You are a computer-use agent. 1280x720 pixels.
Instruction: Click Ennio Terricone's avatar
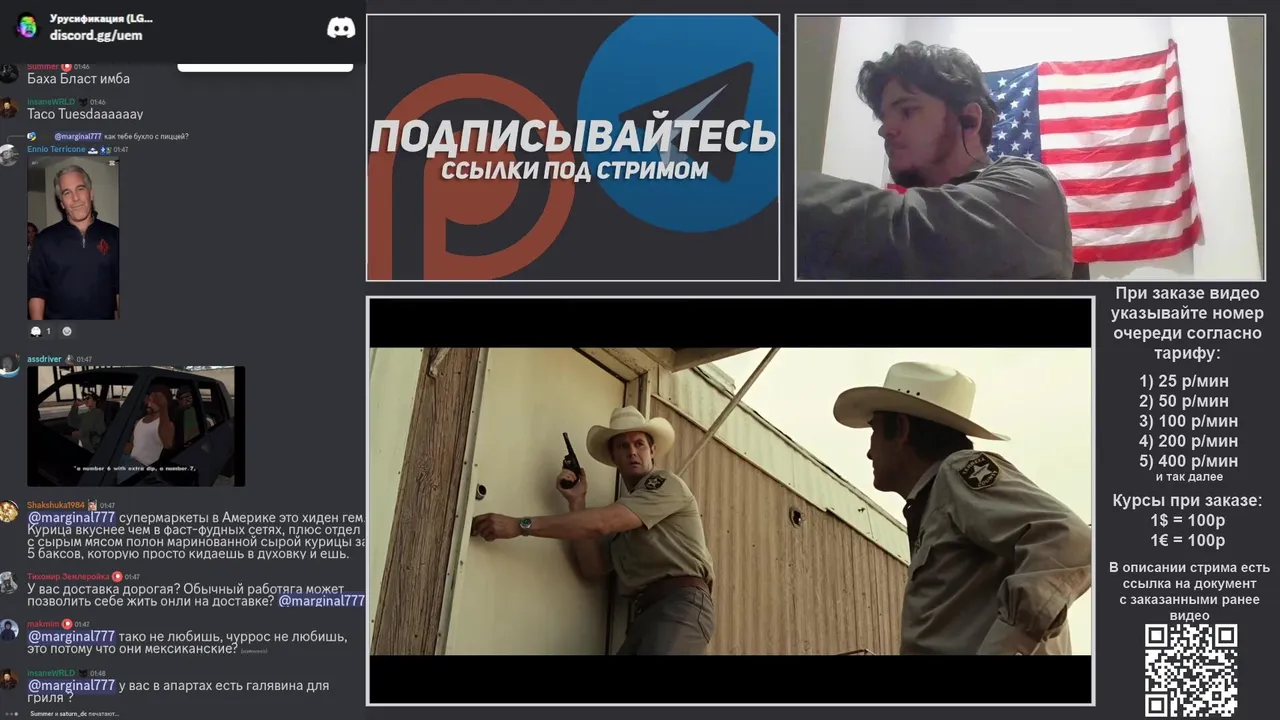click(8, 154)
